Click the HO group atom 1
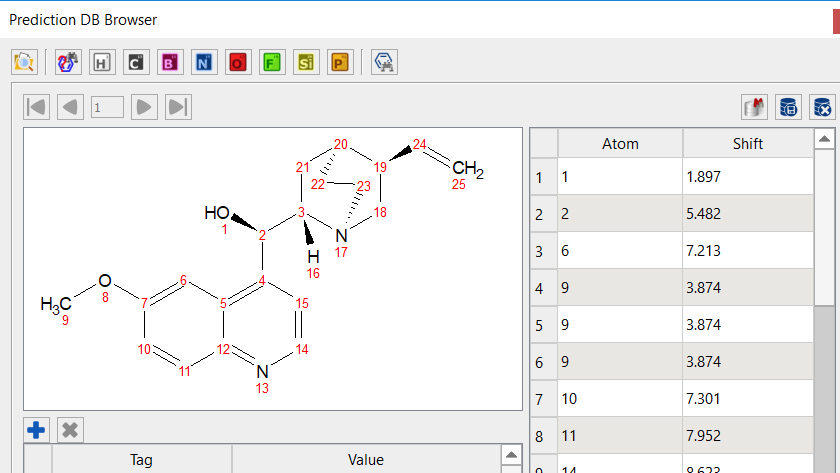This screenshot has height=473, width=840. click(x=218, y=213)
